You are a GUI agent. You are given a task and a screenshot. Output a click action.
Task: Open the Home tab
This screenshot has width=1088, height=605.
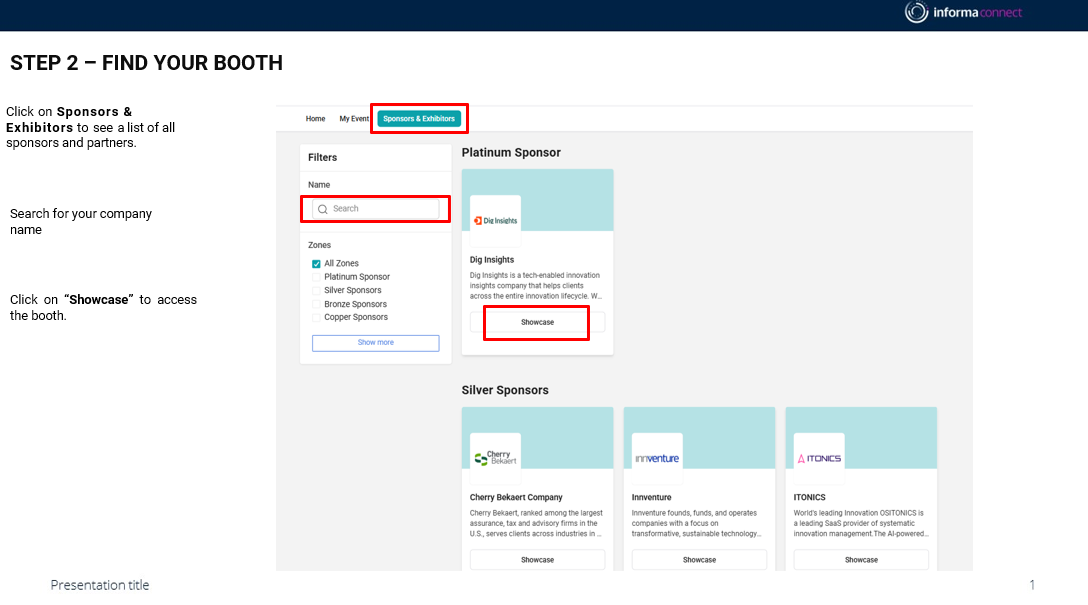[315, 119]
